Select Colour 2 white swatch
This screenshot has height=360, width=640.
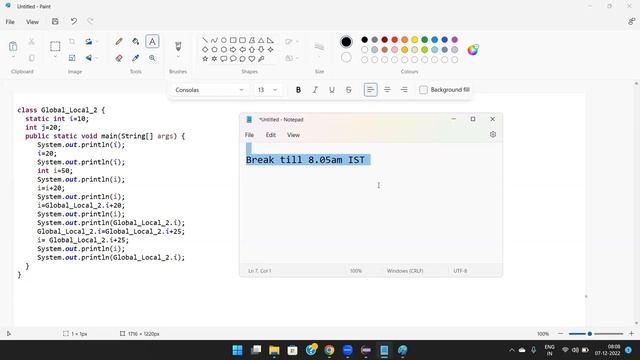(346, 58)
